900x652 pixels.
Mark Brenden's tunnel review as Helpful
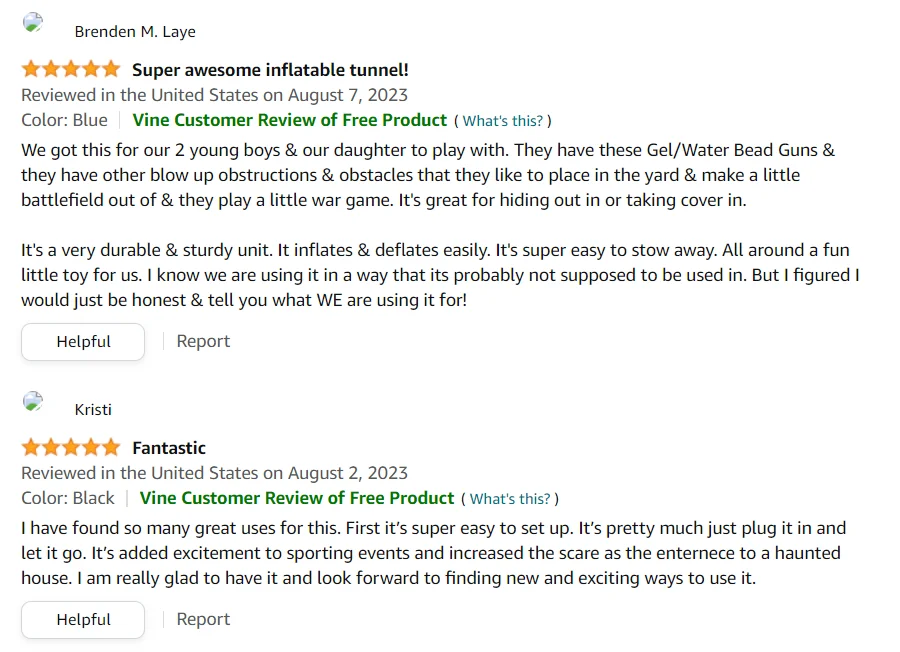click(83, 342)
